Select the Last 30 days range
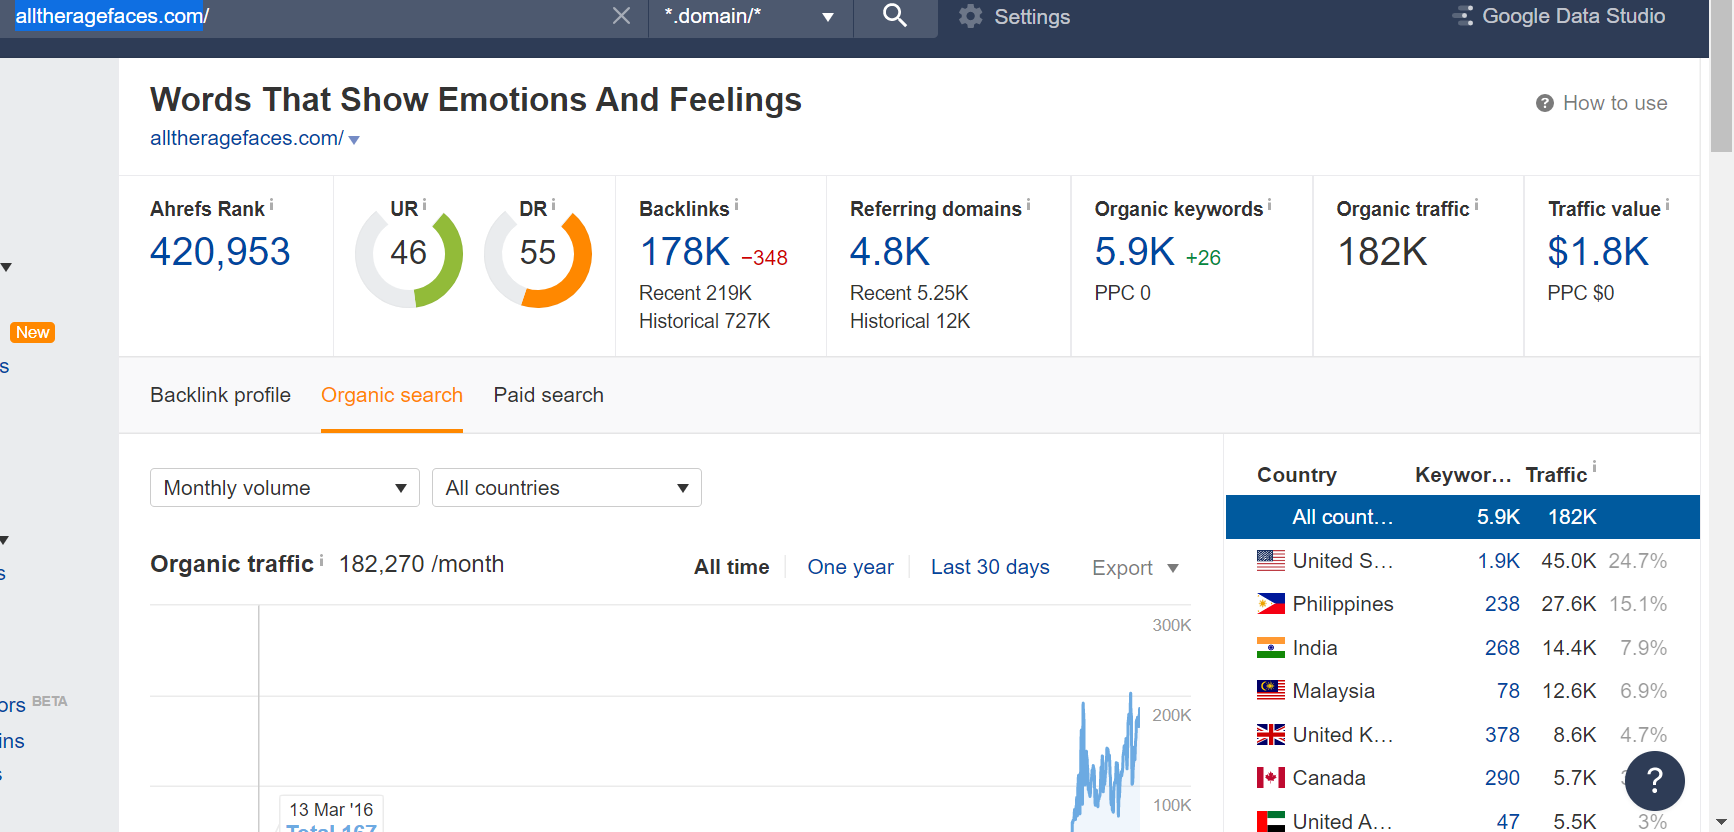 click(990, 567)
